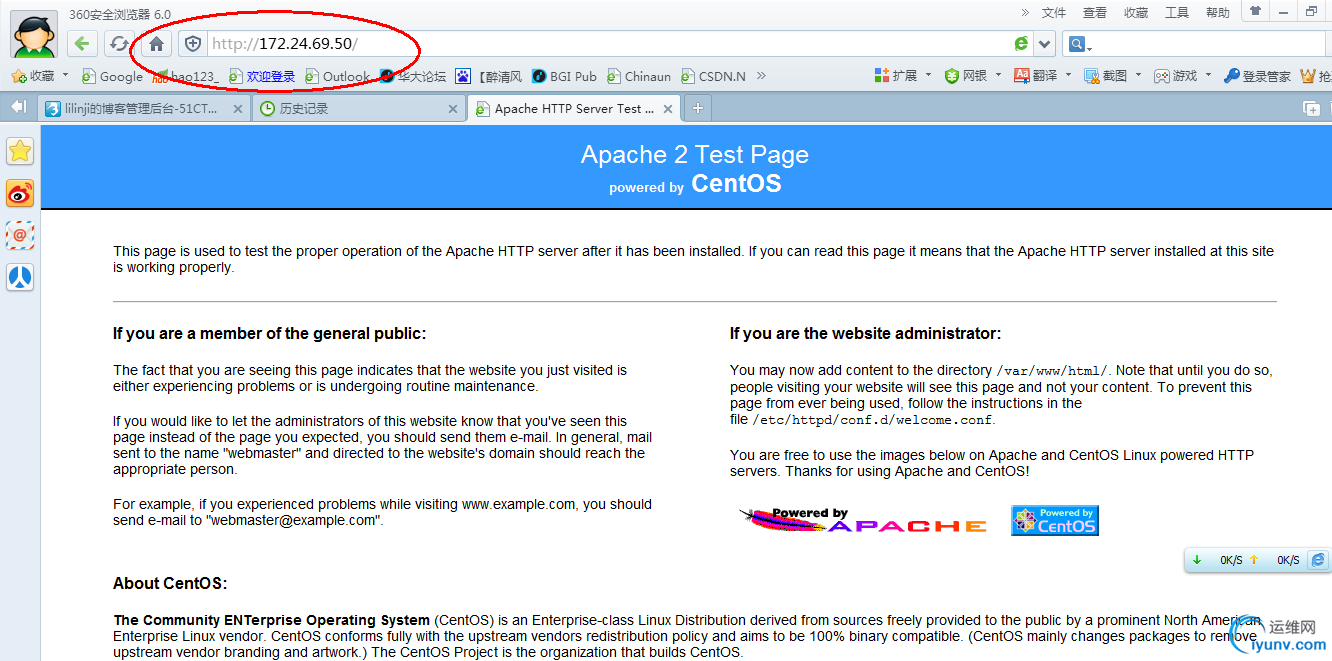This screenshot has width=1332, height=661.
Task: Click the security shield icon in address bar
Action: coord(193,44)
